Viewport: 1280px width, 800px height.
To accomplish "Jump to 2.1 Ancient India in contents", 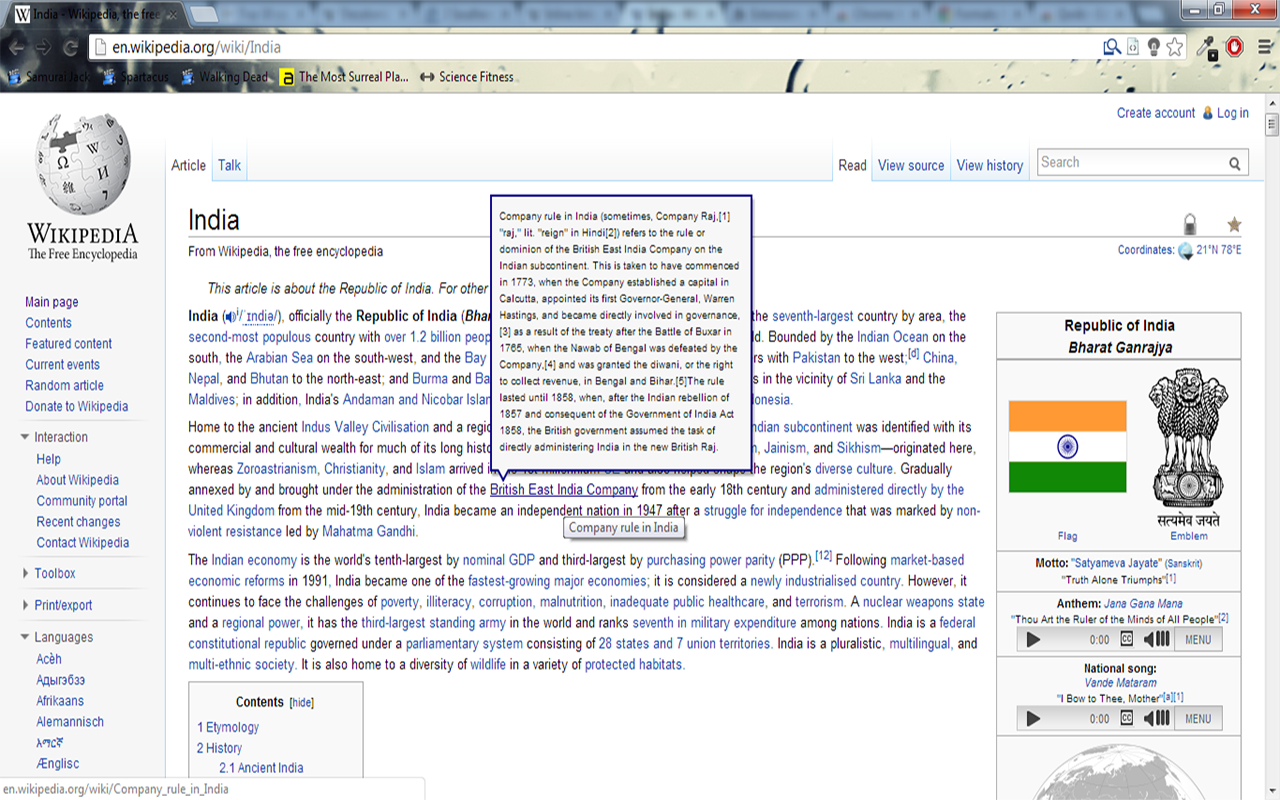I will point(261,768).
